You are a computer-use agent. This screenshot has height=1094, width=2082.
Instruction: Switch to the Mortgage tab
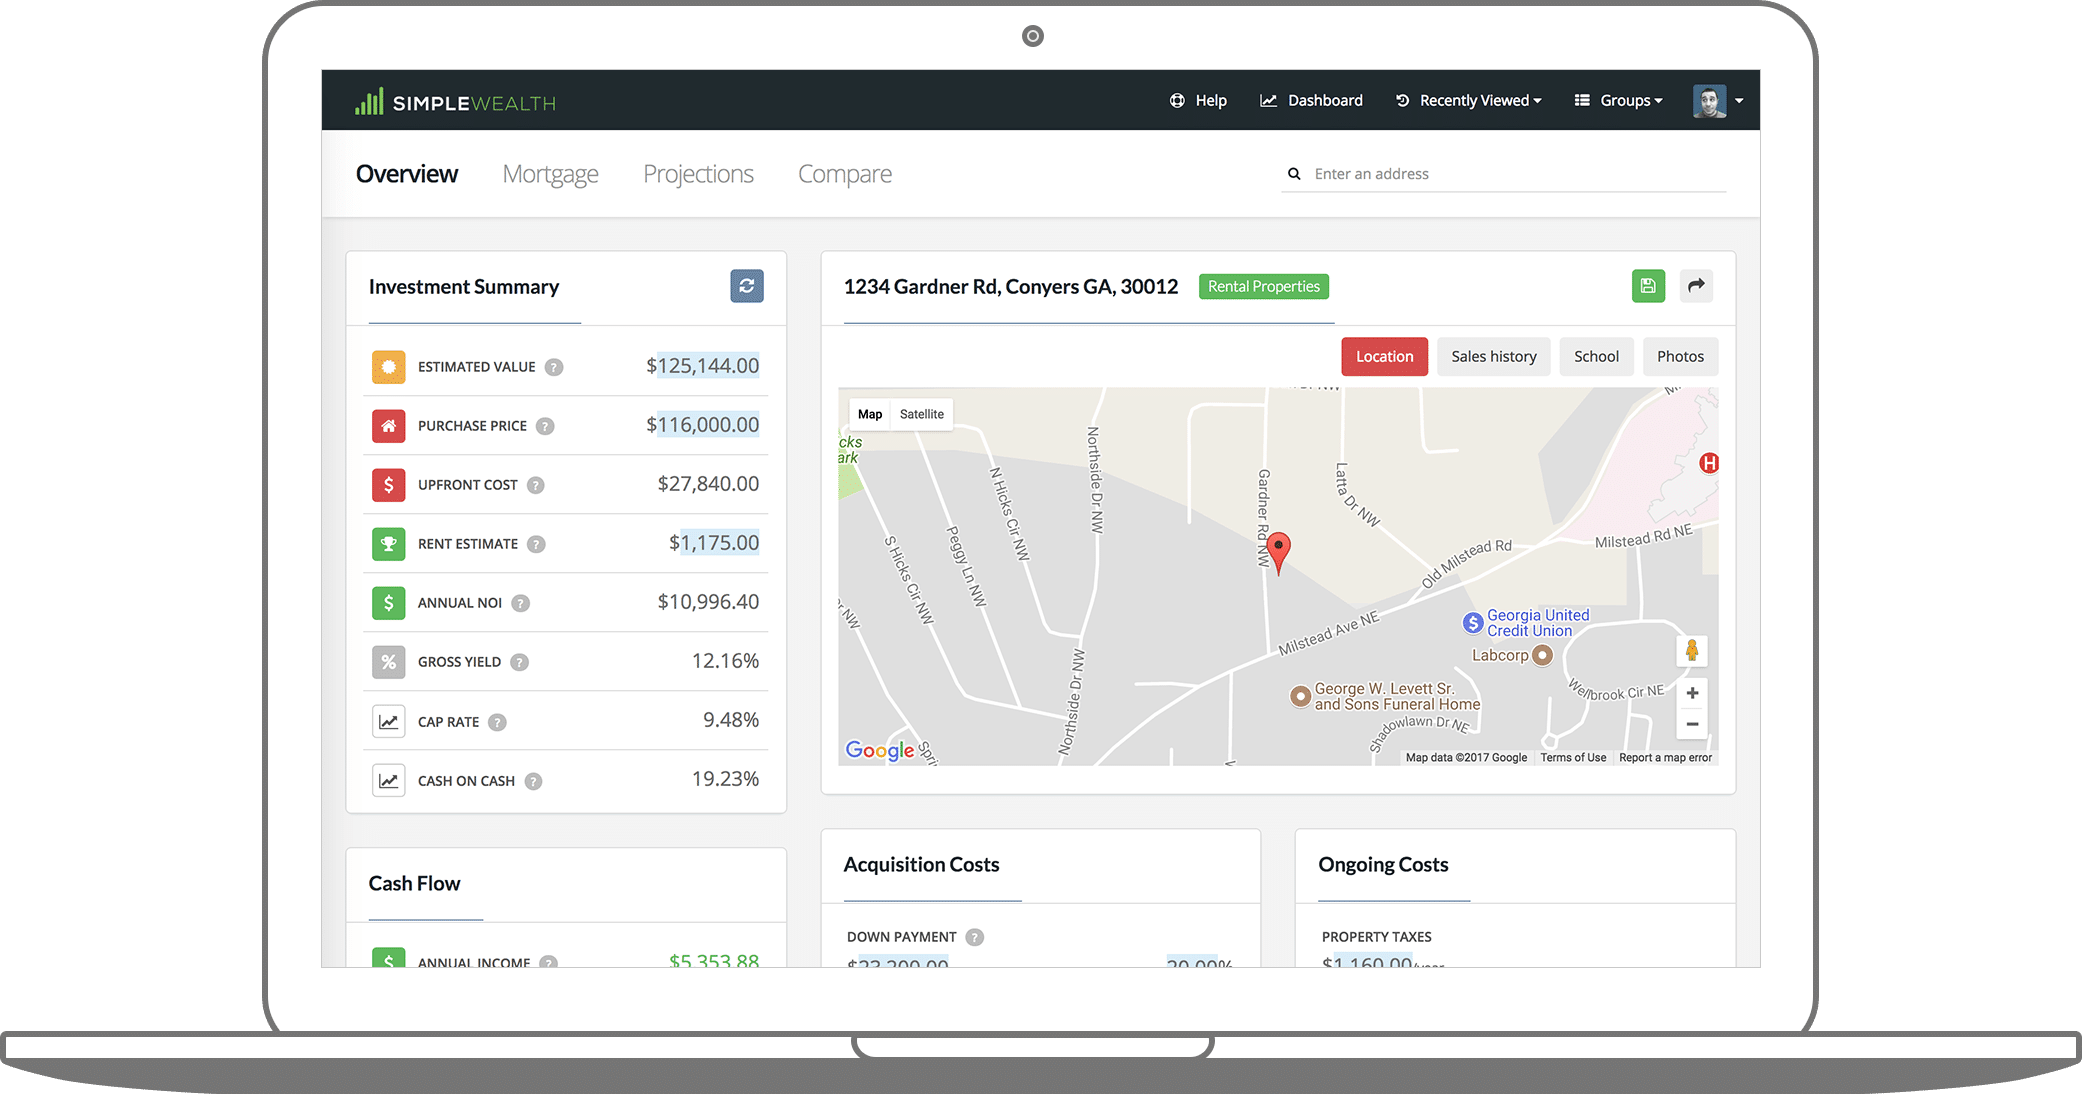[x=550, y=174]
